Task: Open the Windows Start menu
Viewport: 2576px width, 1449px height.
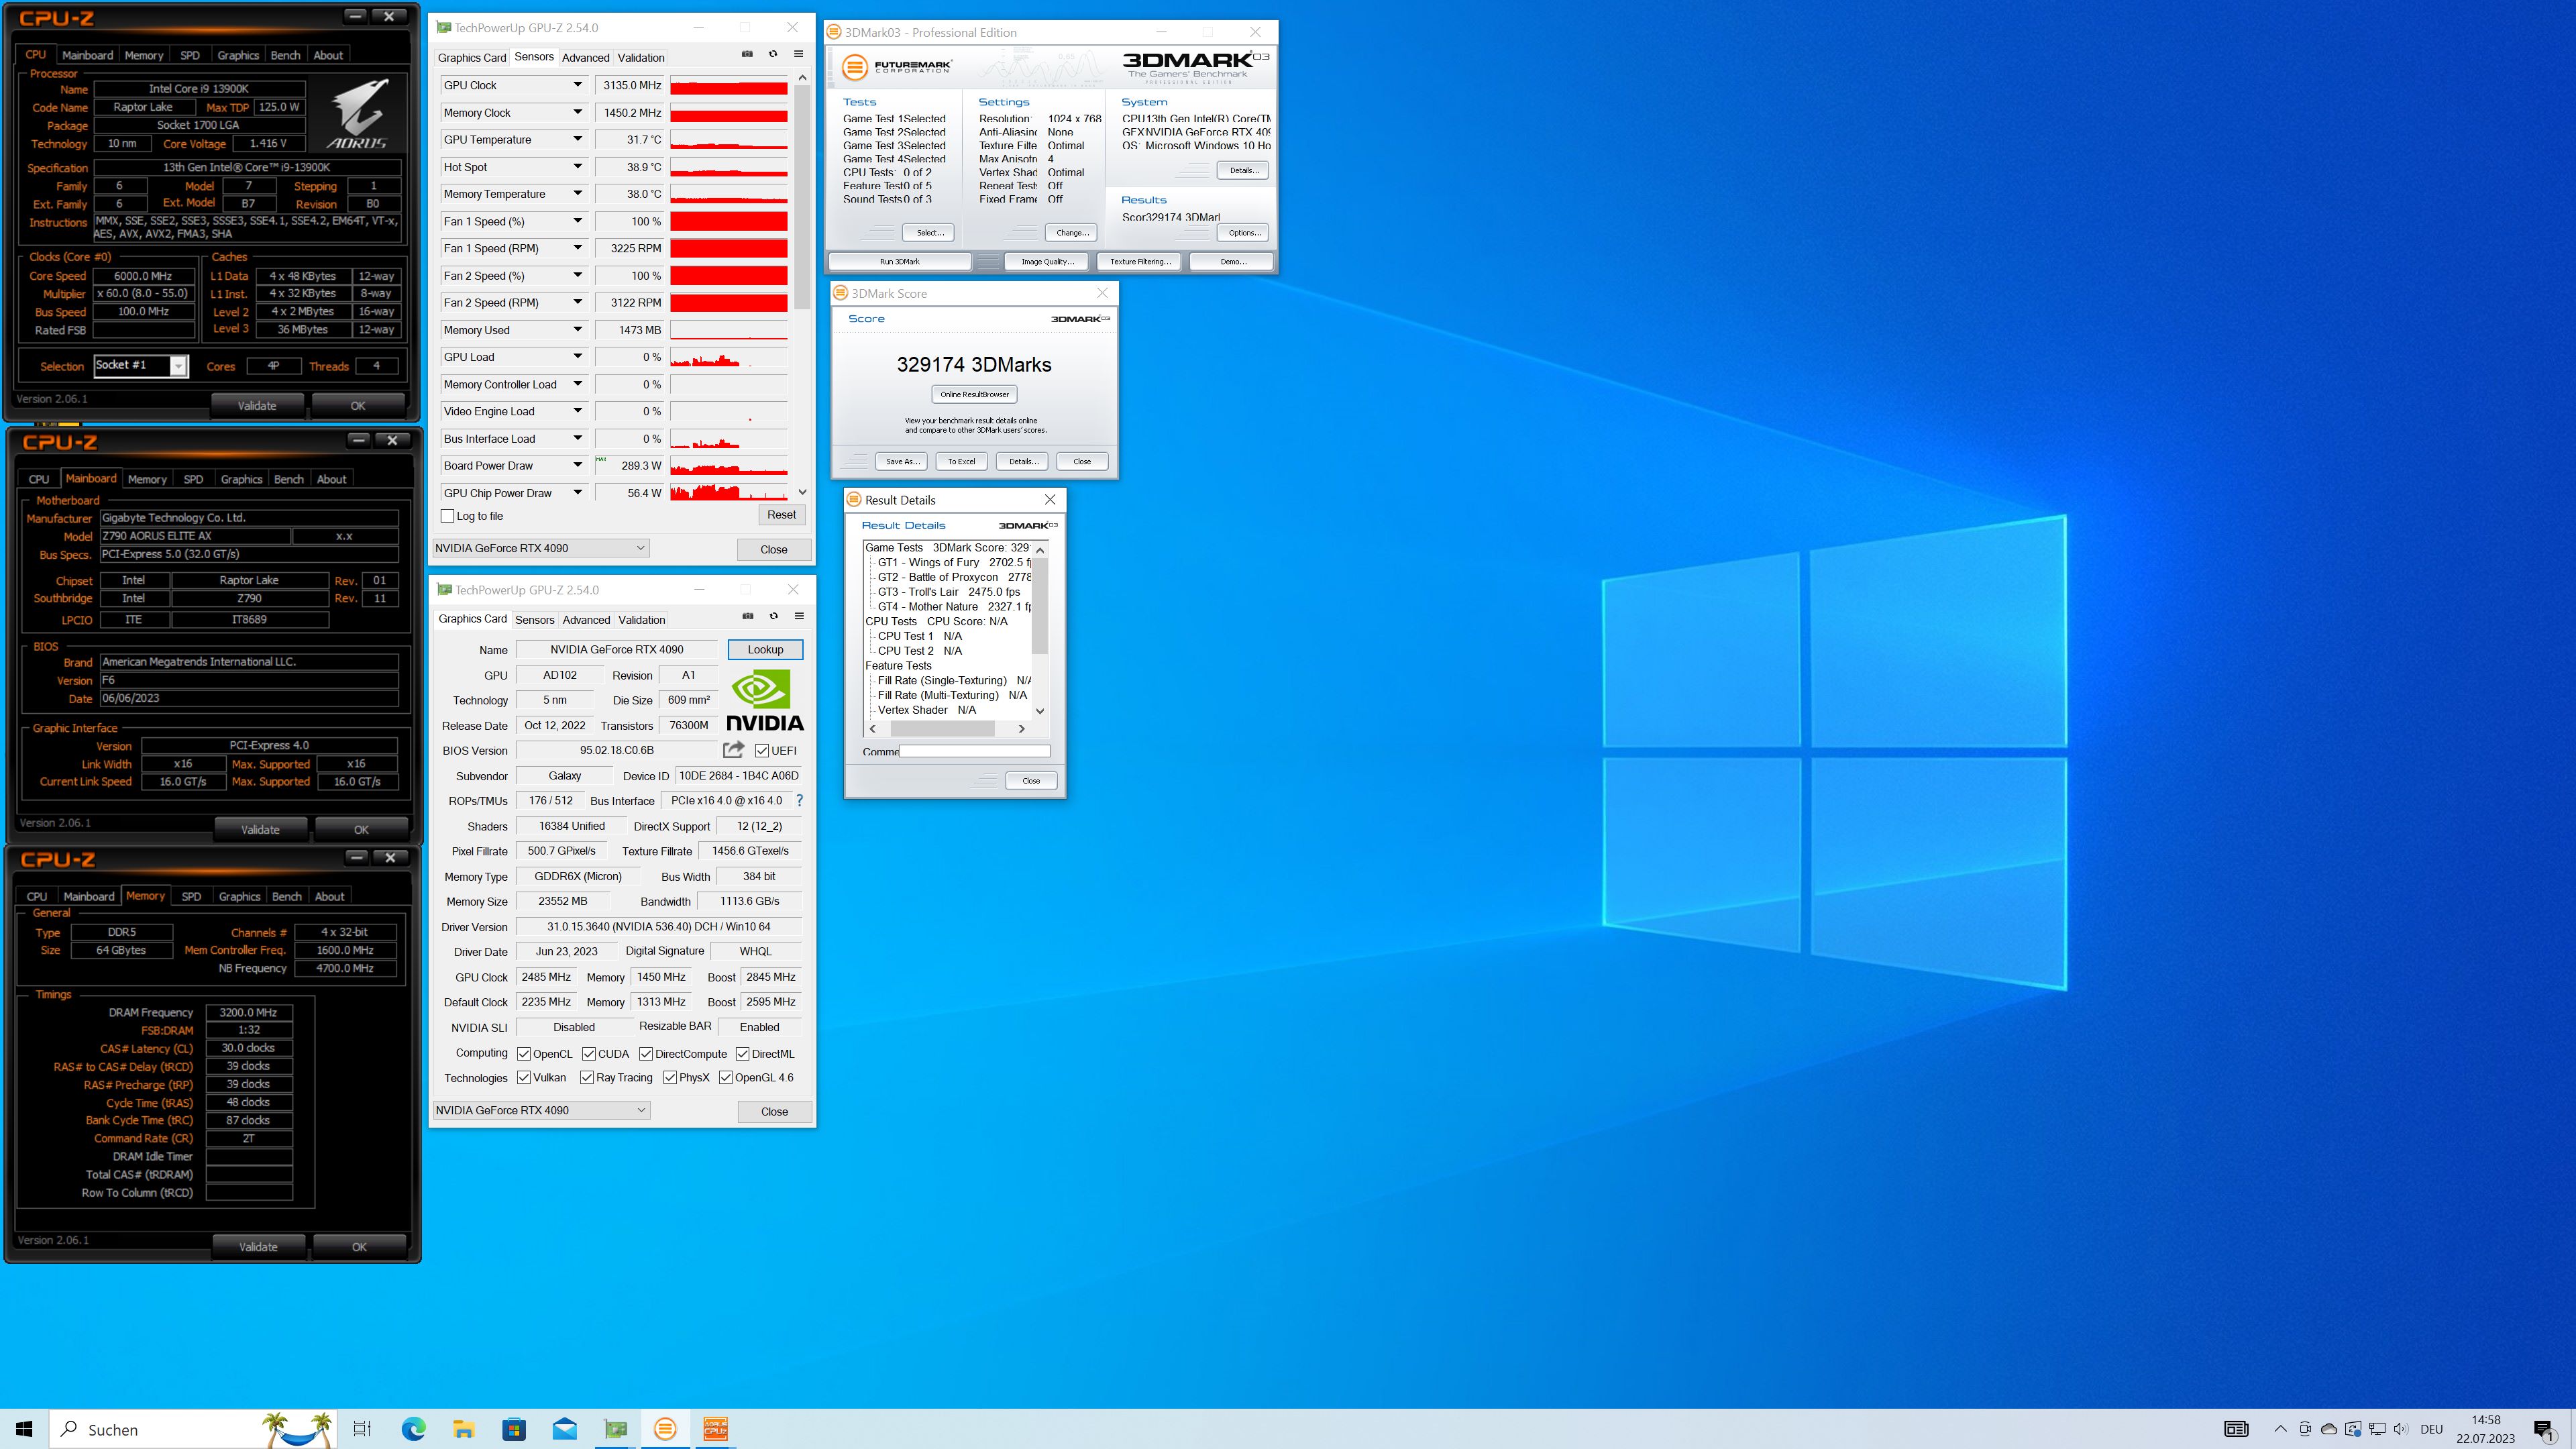Action: point(24,1429)
